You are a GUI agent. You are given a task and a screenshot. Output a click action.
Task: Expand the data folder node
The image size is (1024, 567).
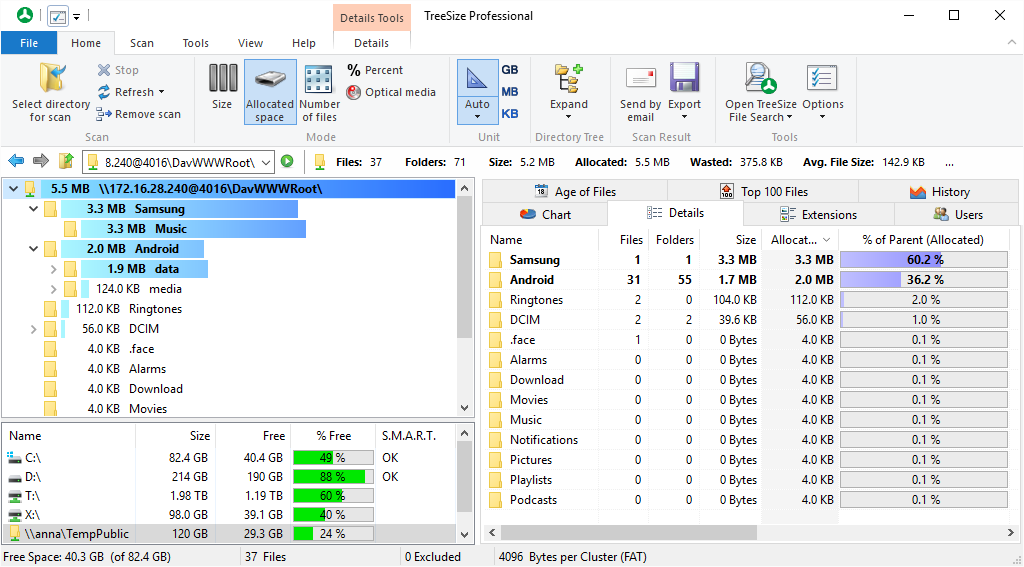(x=54, y=269)
